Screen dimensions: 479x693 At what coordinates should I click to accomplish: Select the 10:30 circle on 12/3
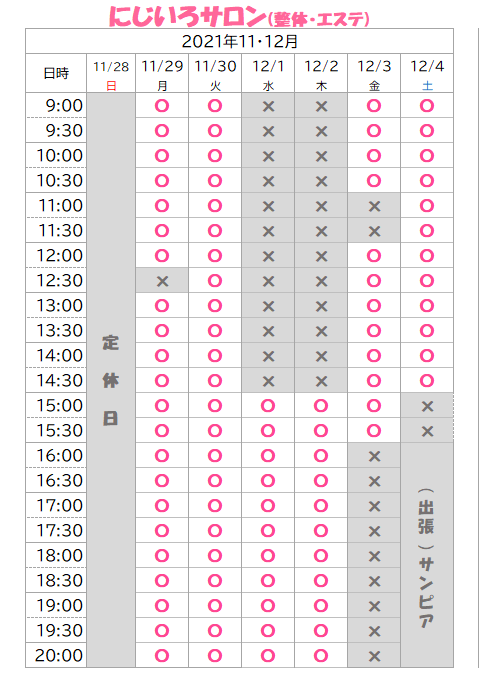point(374,181)
